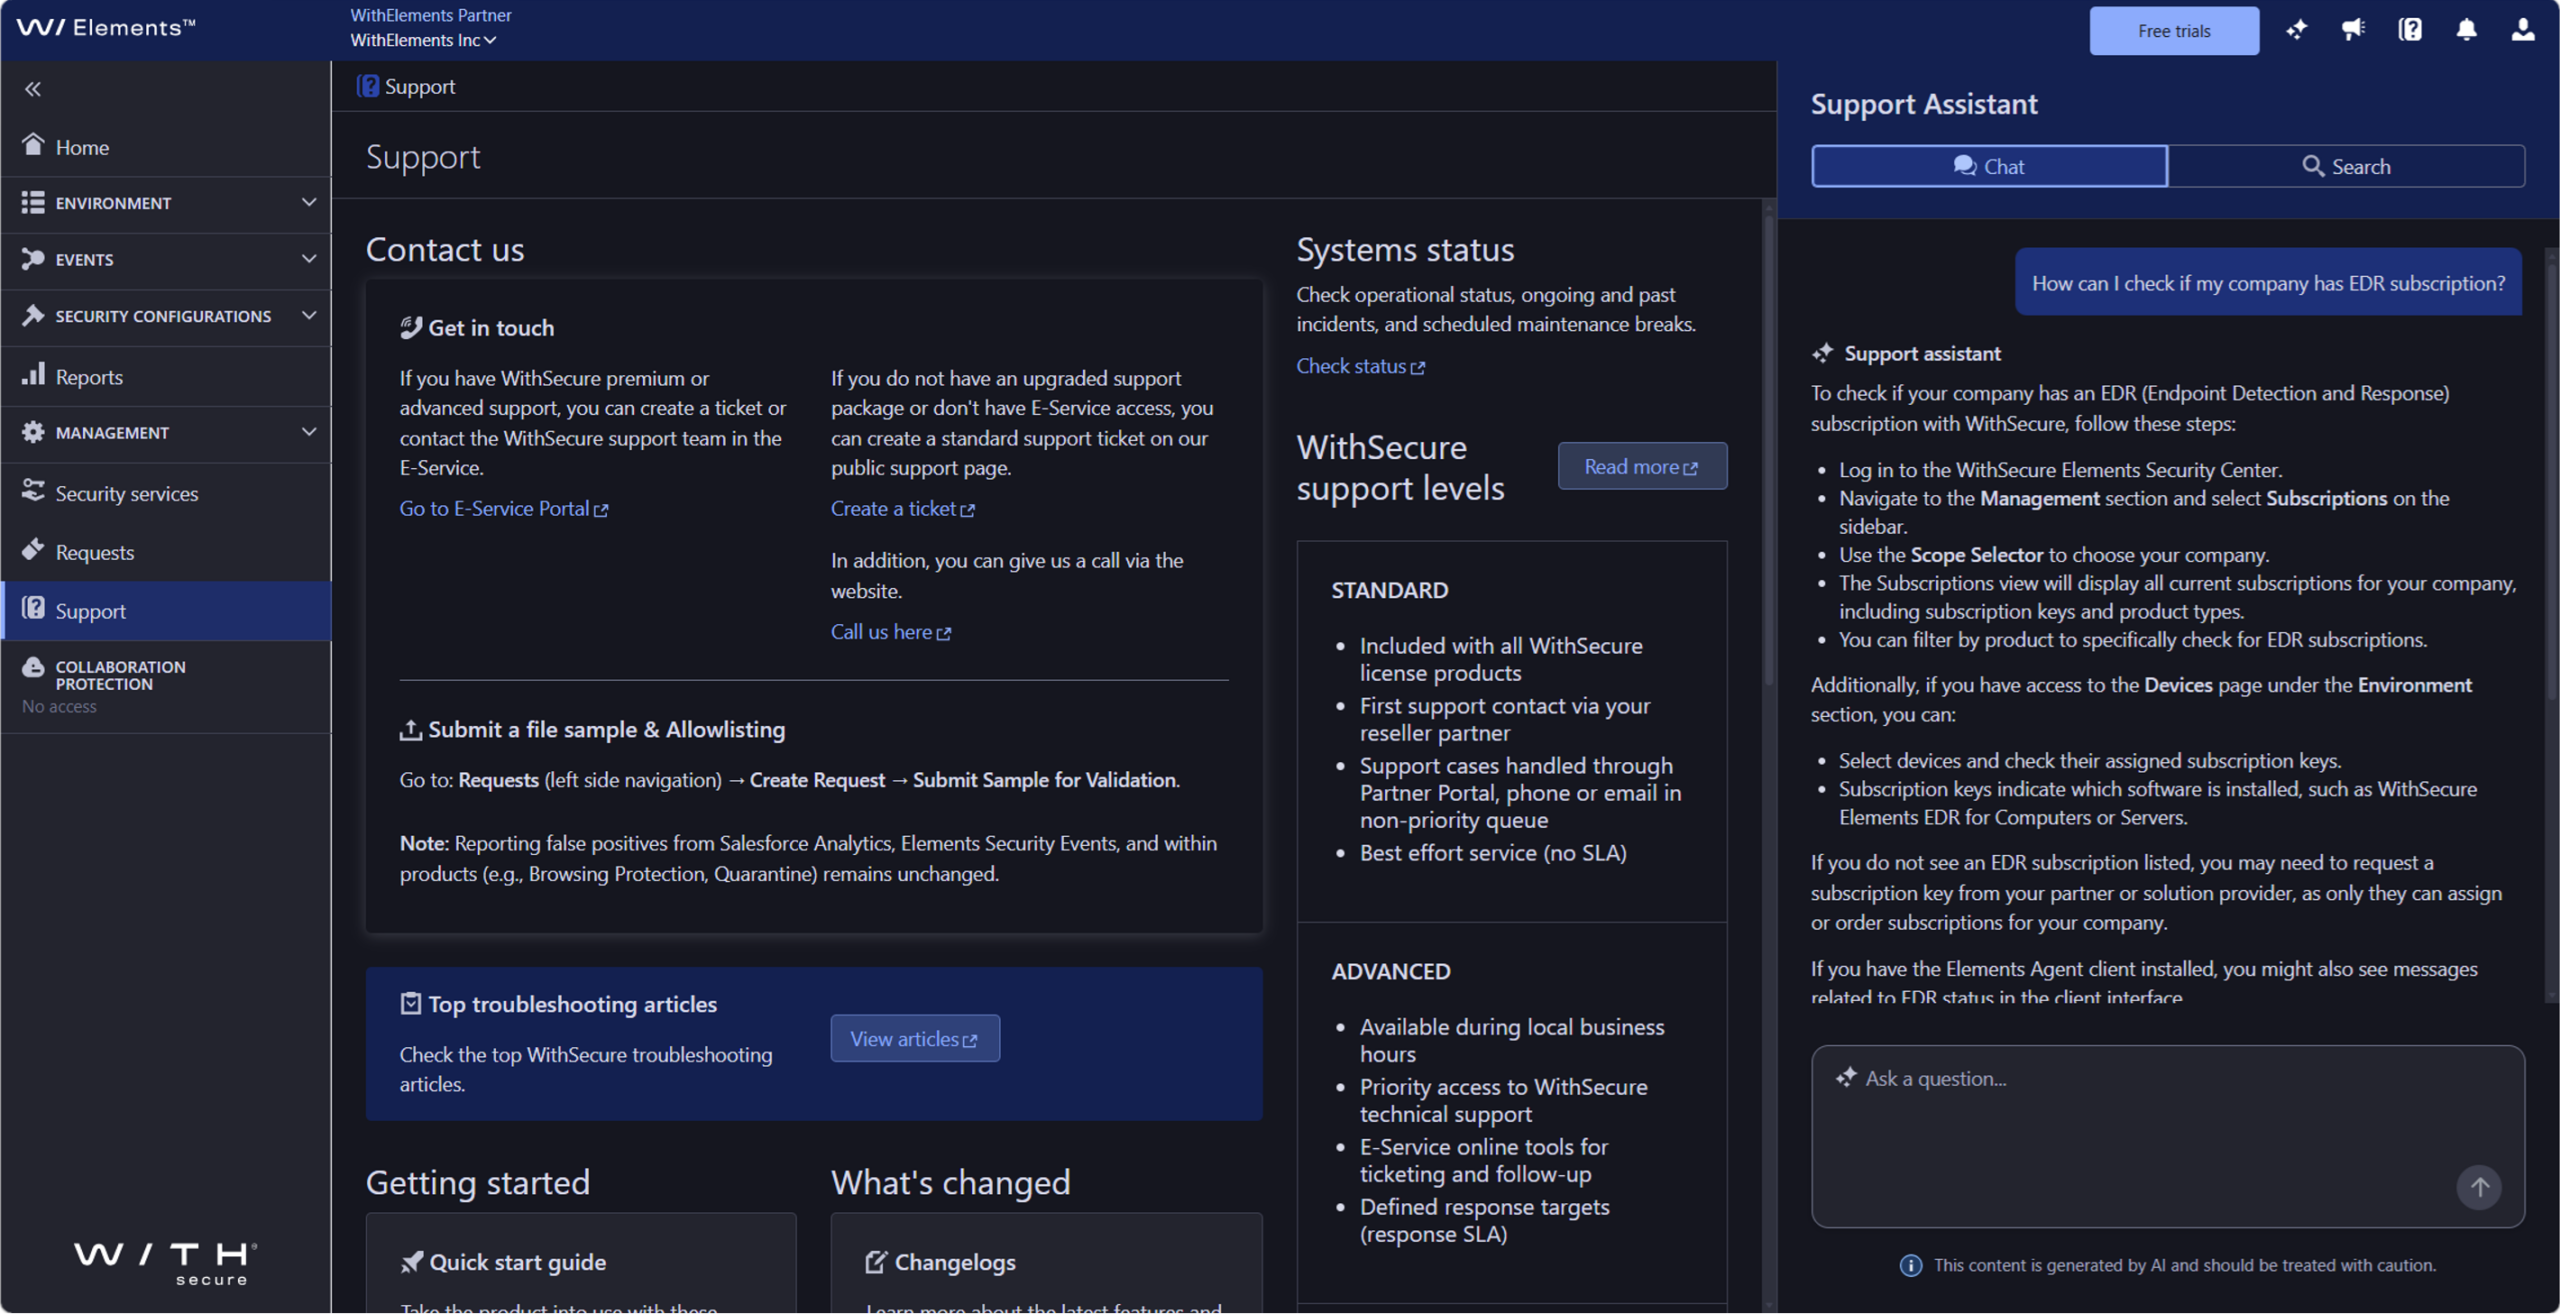Expand the Security Configurations section
This screenshot has width=2560, height=1314.
tap(166, 316)
